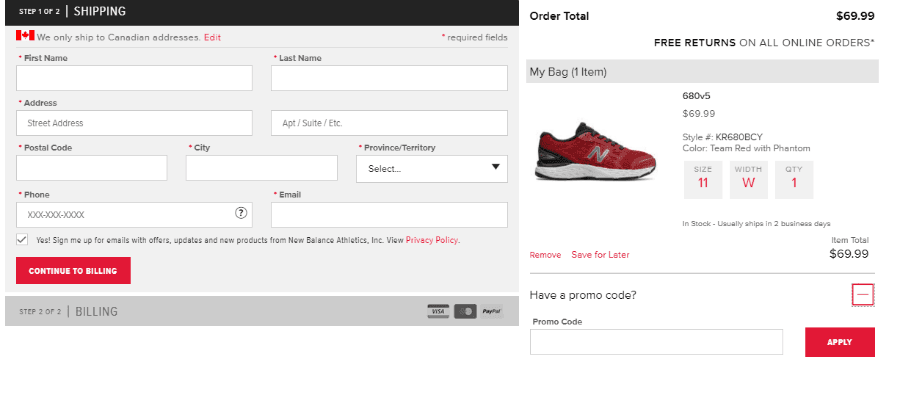This screenshot has height=395, width=900.
Task: Click the Phone number field
Action: pos(134,215)
